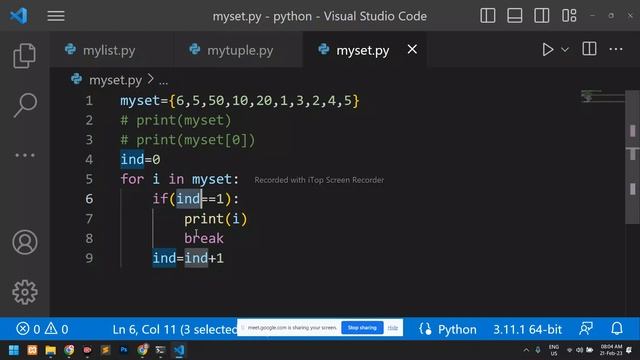Click the warnings triangle icon in status bar

[51, 329]
